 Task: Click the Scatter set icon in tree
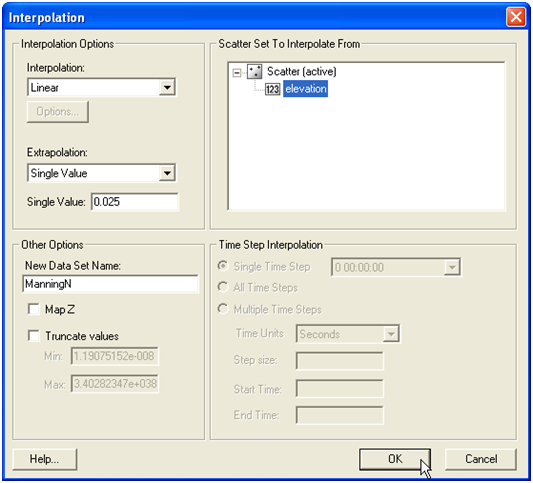point(254,72)
